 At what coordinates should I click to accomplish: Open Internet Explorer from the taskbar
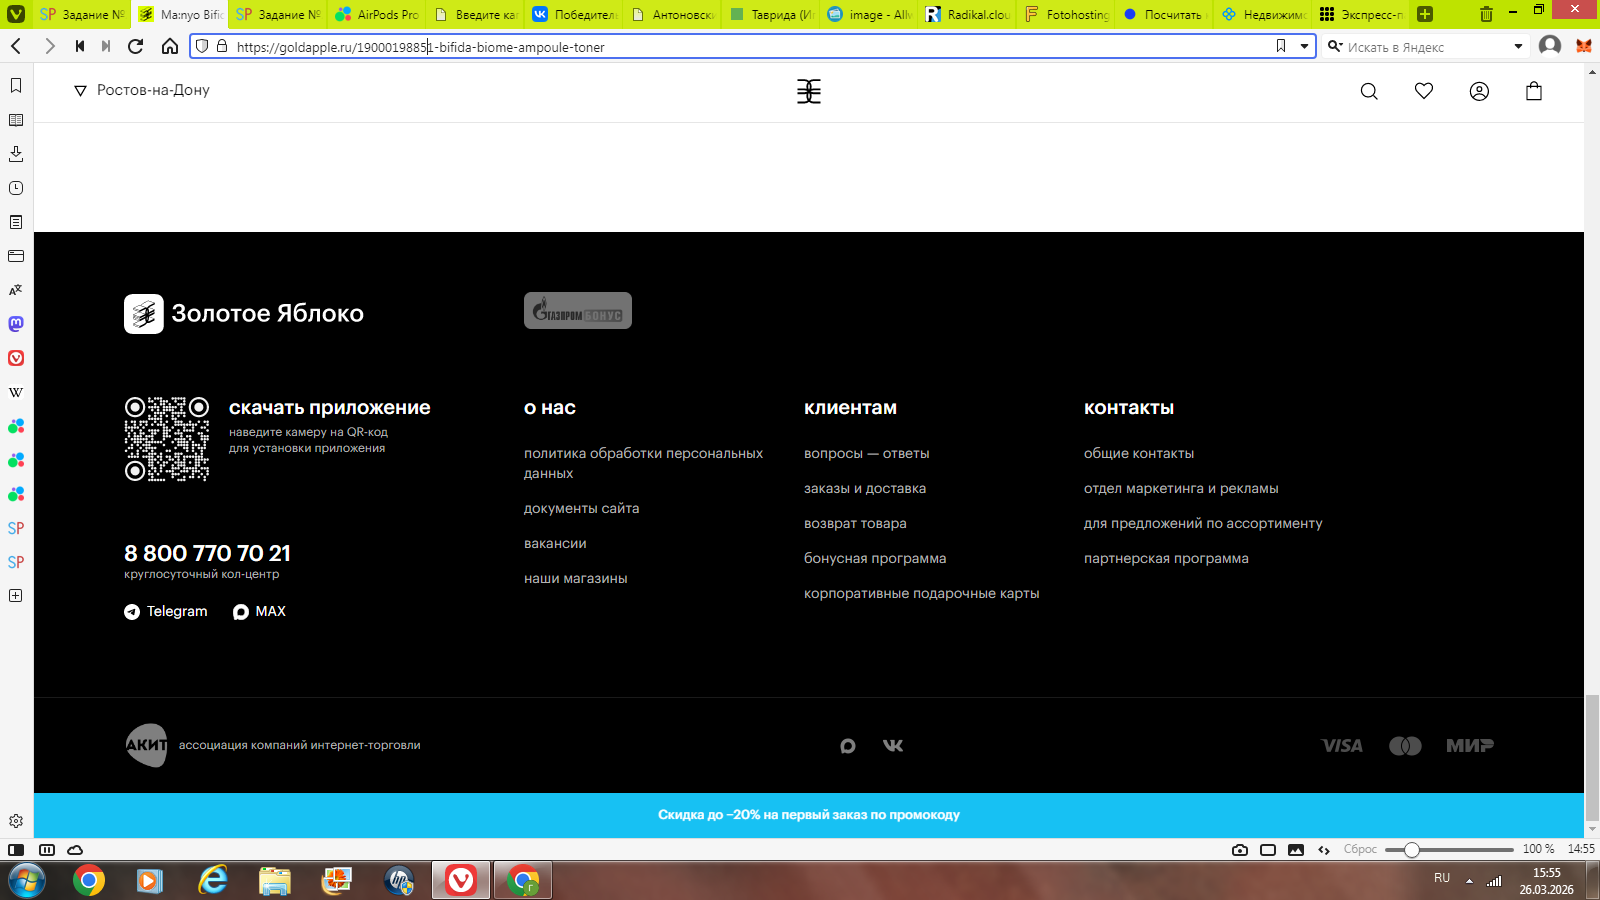[212, 881]
